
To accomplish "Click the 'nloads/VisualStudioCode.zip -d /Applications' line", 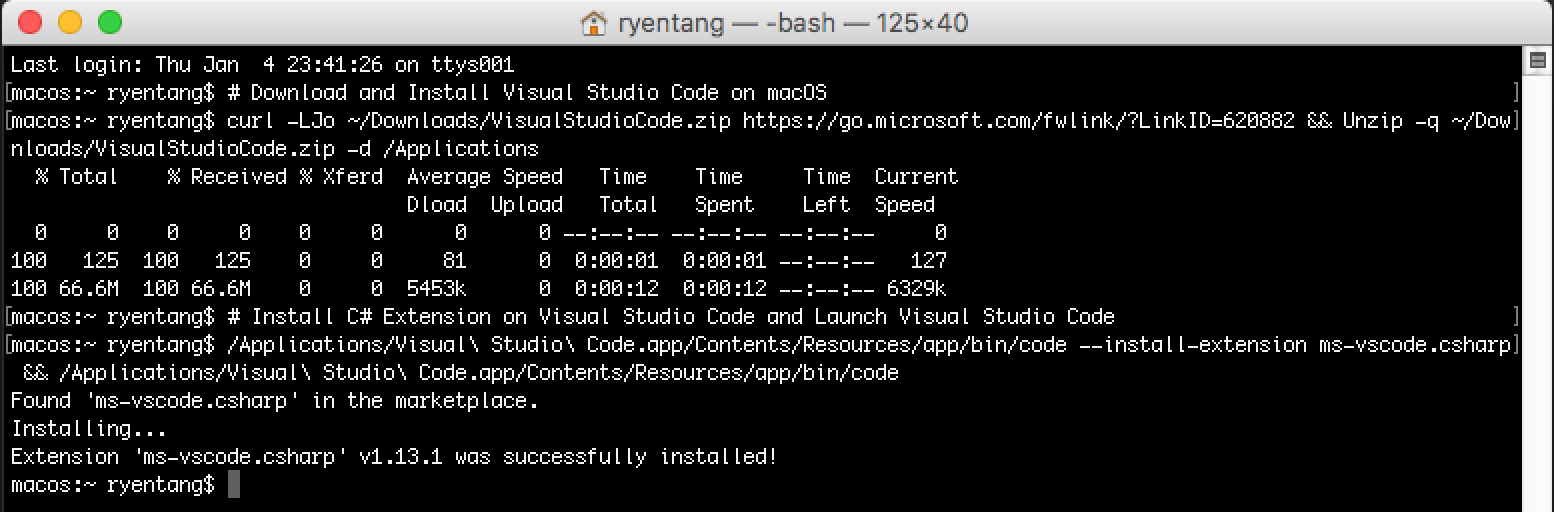I will pos(274,149).
